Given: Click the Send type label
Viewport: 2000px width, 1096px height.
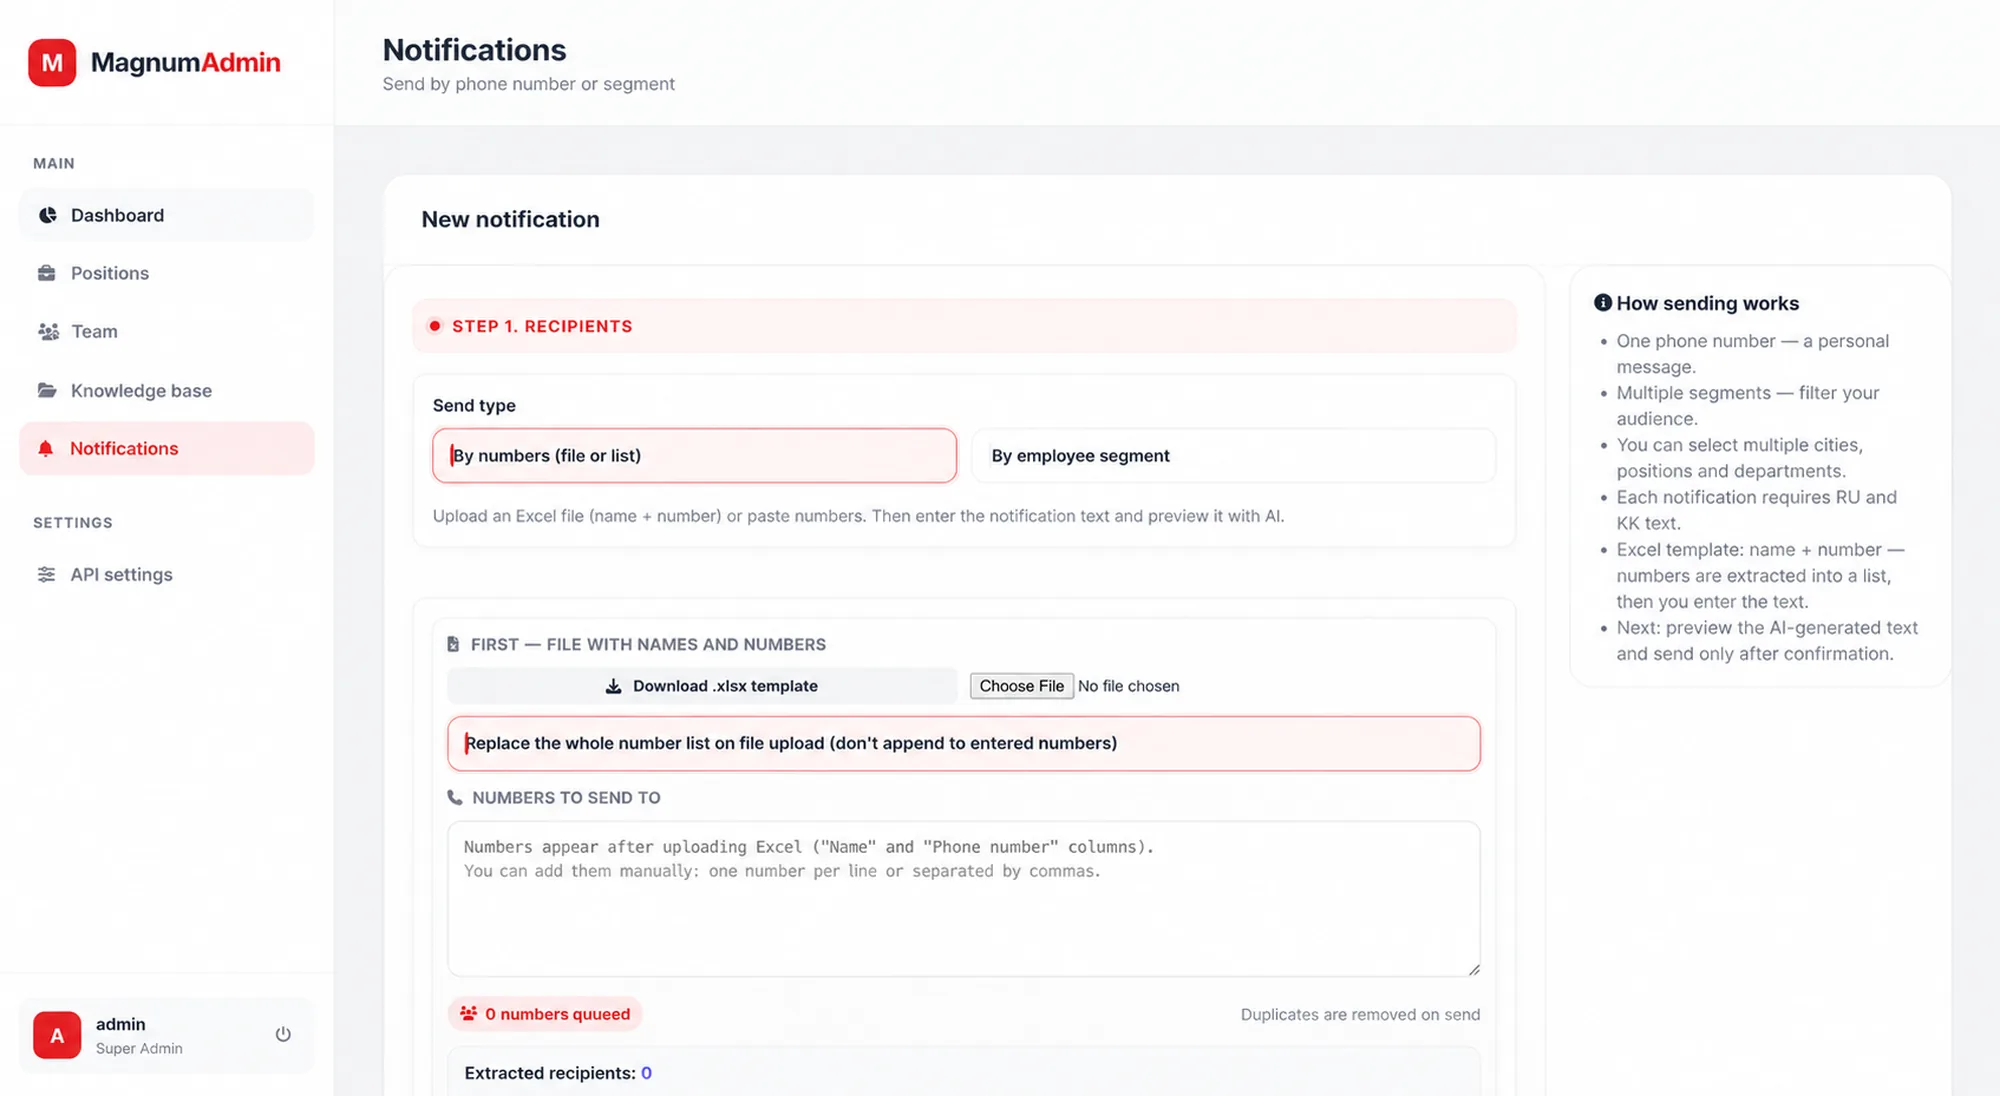Looking at the screenshot, I should [x=474, y=405].
